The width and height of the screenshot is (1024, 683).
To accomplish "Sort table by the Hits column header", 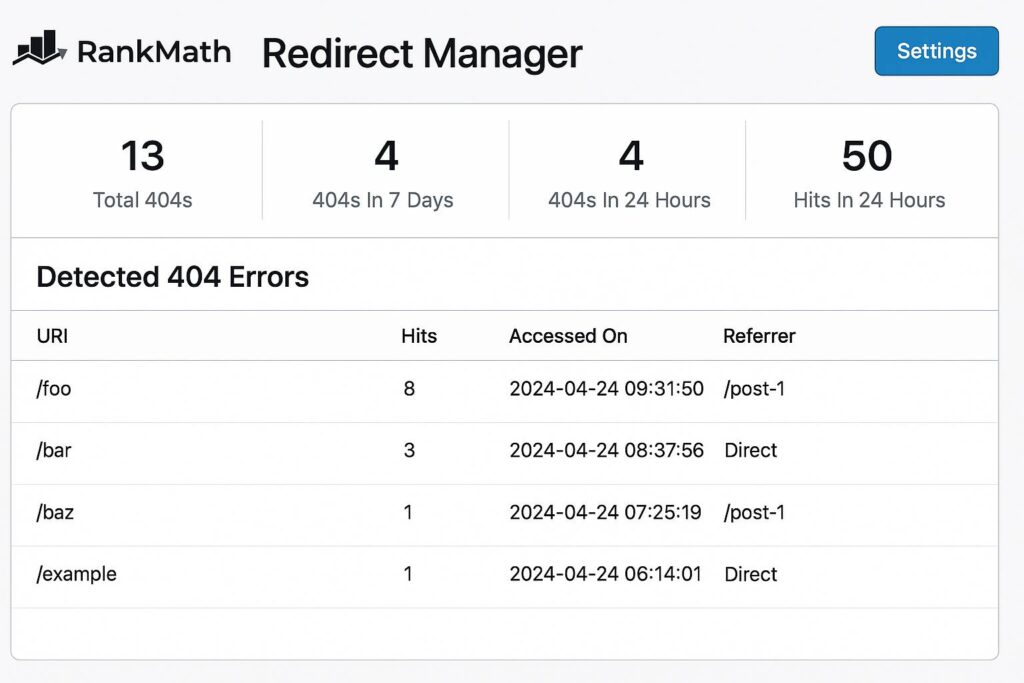I will pyautogui.click(x=419, y=336).
